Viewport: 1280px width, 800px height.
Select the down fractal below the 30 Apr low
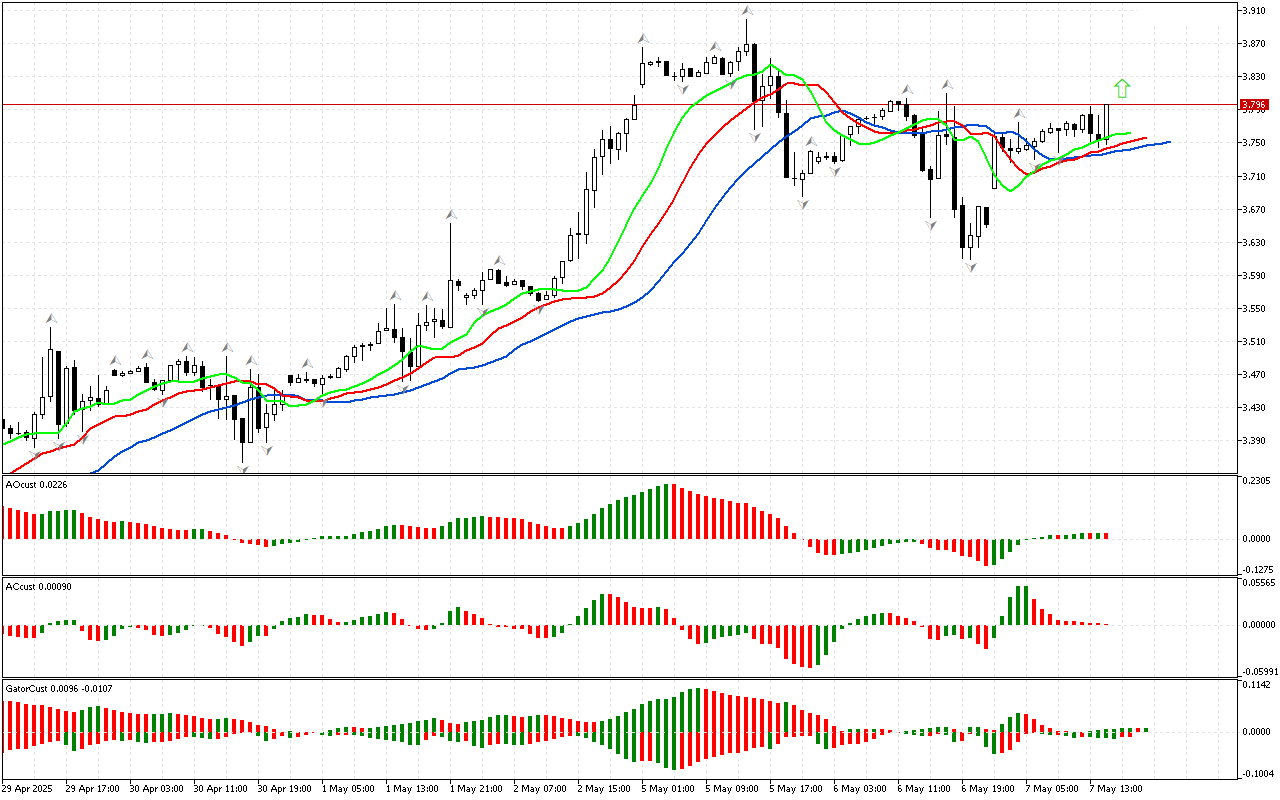click(242, 468)
